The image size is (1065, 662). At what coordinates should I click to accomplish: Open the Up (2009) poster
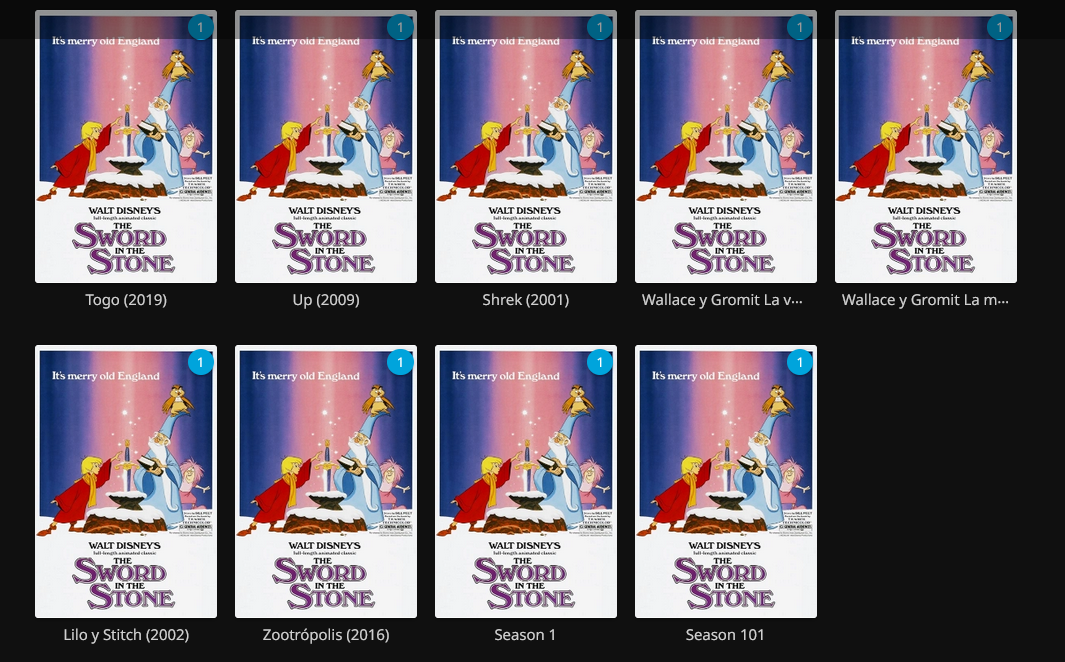click(x=326, y=146)
